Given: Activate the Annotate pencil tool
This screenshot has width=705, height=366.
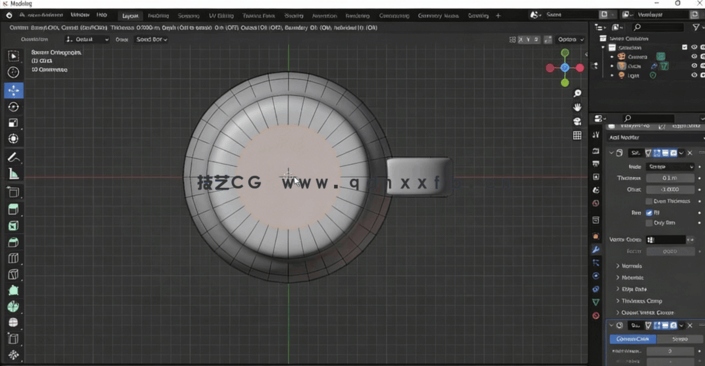Looking at the screenshot, I should pyautogui.click(x=13, y=157).
